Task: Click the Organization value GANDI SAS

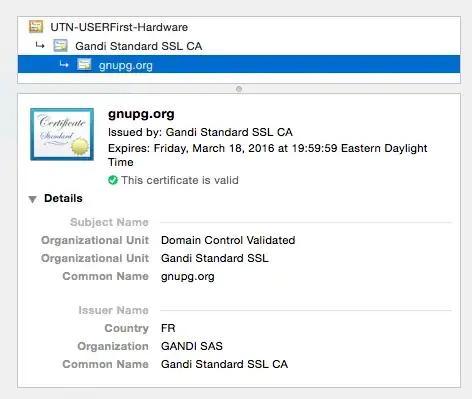Action: click(x=192, y=346)
